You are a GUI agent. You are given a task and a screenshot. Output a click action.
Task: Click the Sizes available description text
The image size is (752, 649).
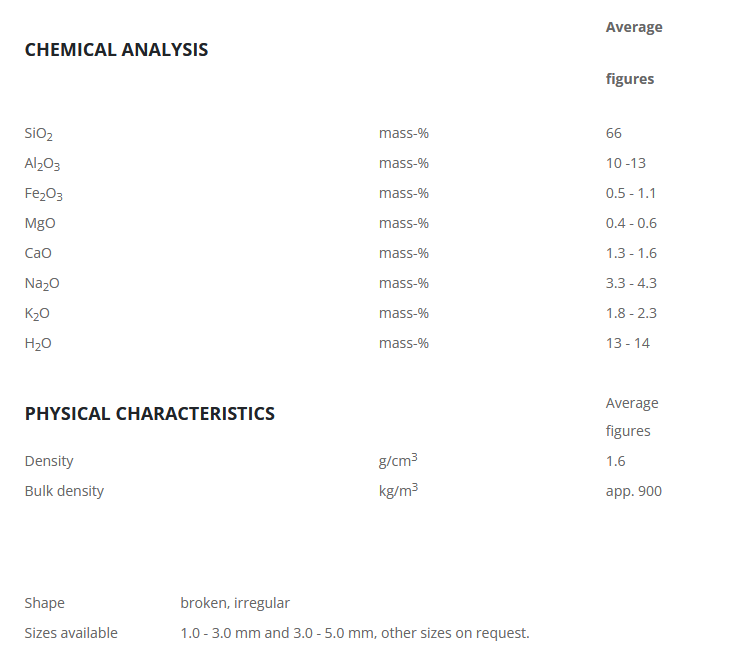[354, 633]
